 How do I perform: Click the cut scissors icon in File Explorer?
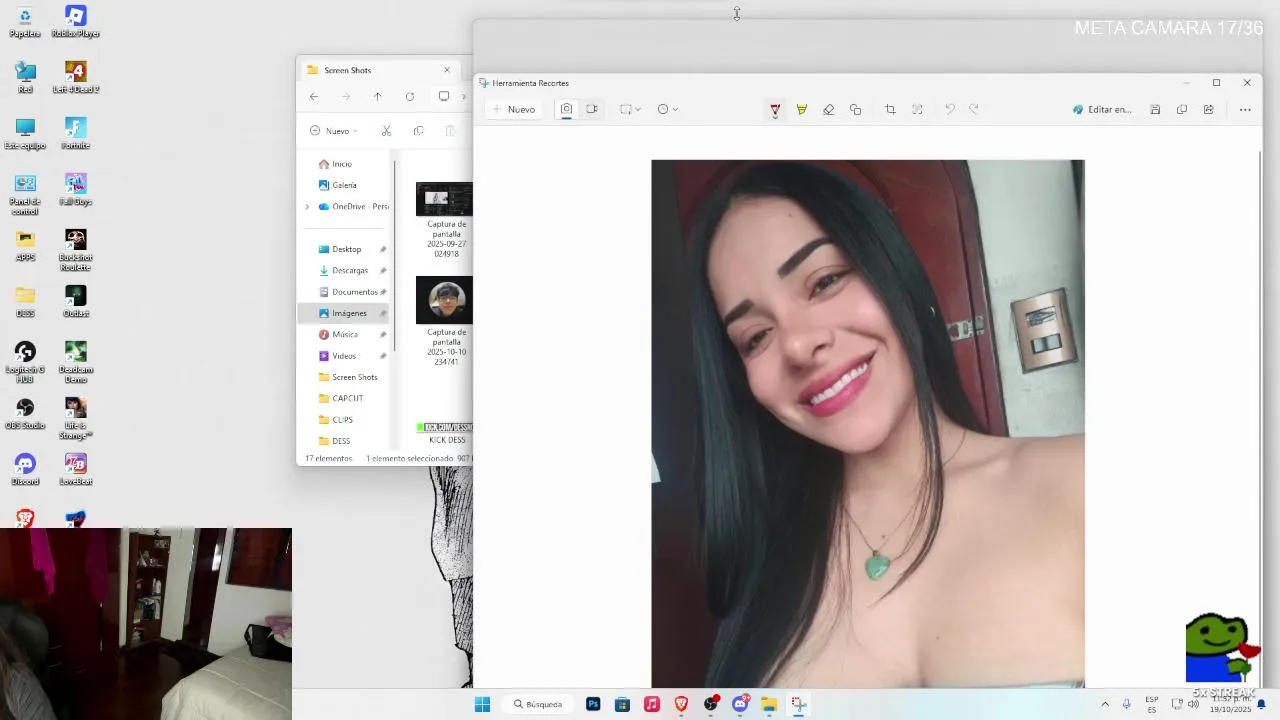[386, 131]
